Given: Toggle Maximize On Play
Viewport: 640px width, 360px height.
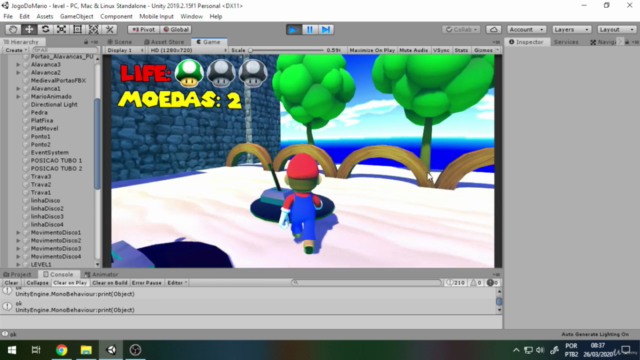Looking at the screenshot, I should 372,50.
